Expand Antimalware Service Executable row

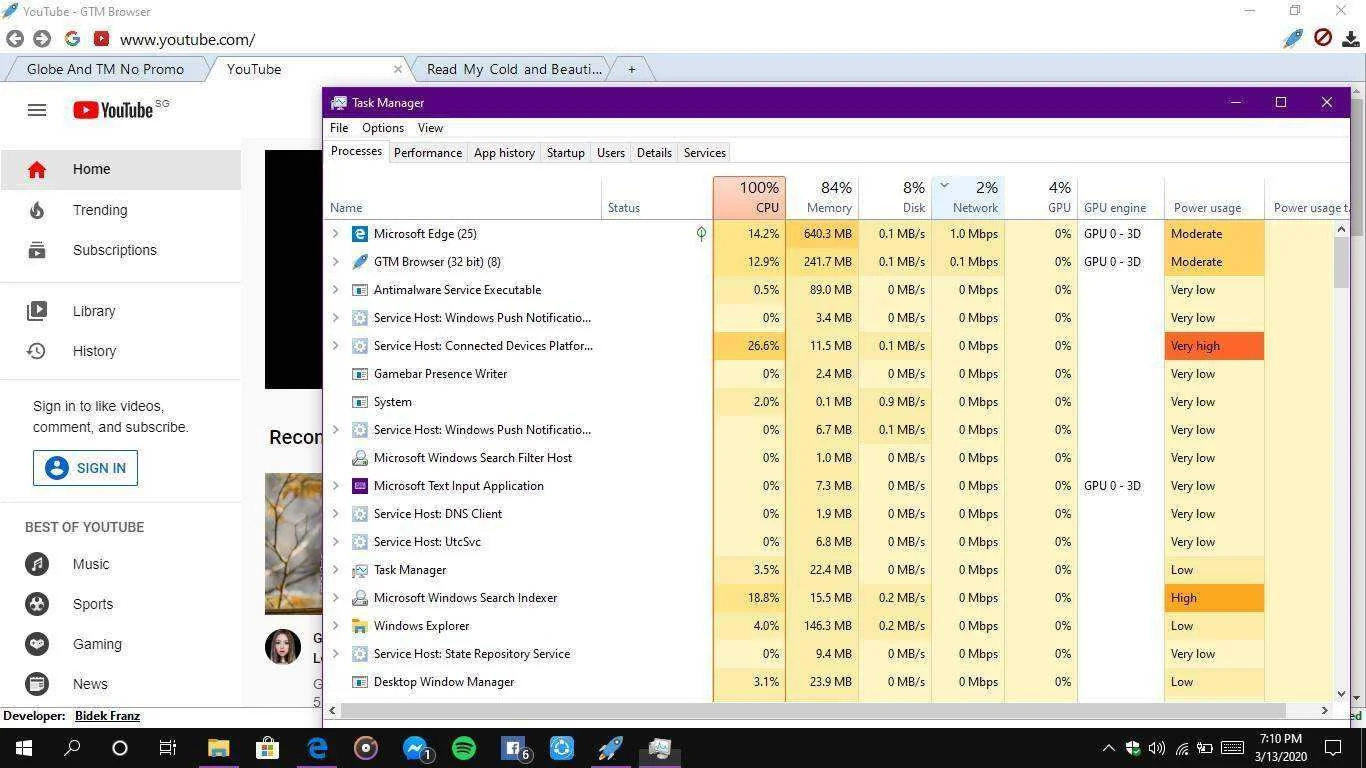coord(336,290)
